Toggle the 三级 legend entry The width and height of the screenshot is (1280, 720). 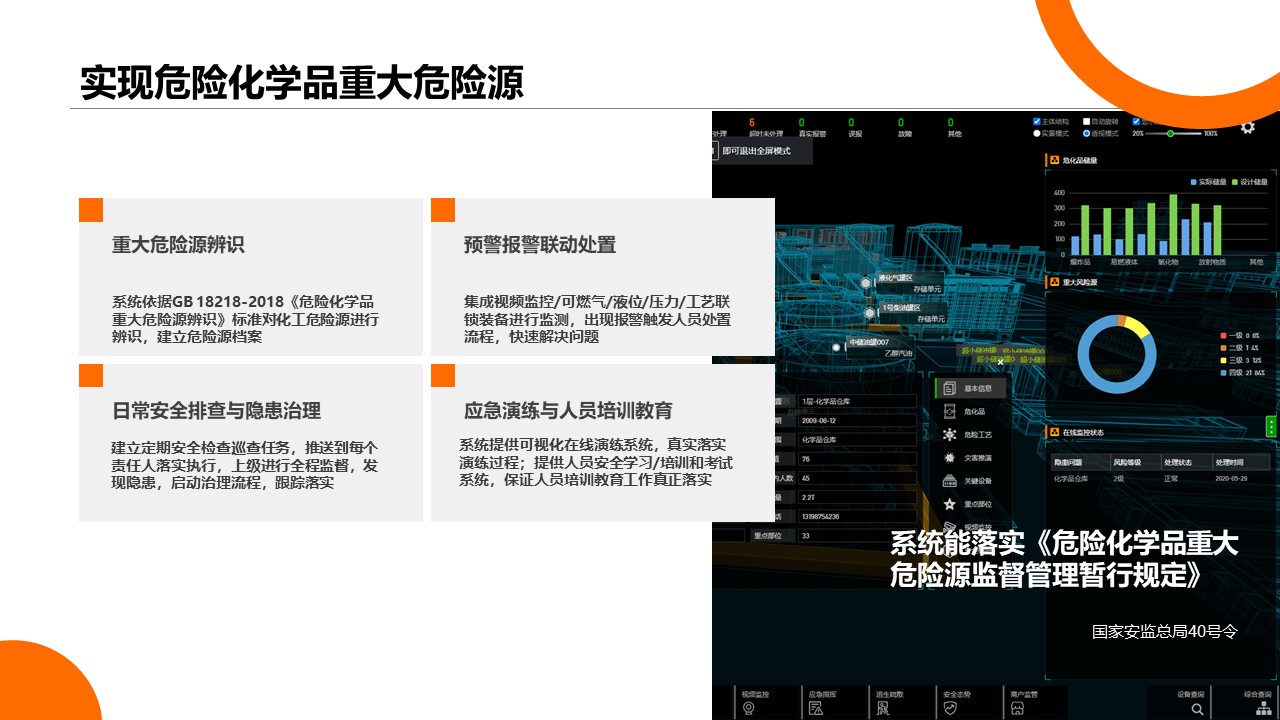[1241, 359]
